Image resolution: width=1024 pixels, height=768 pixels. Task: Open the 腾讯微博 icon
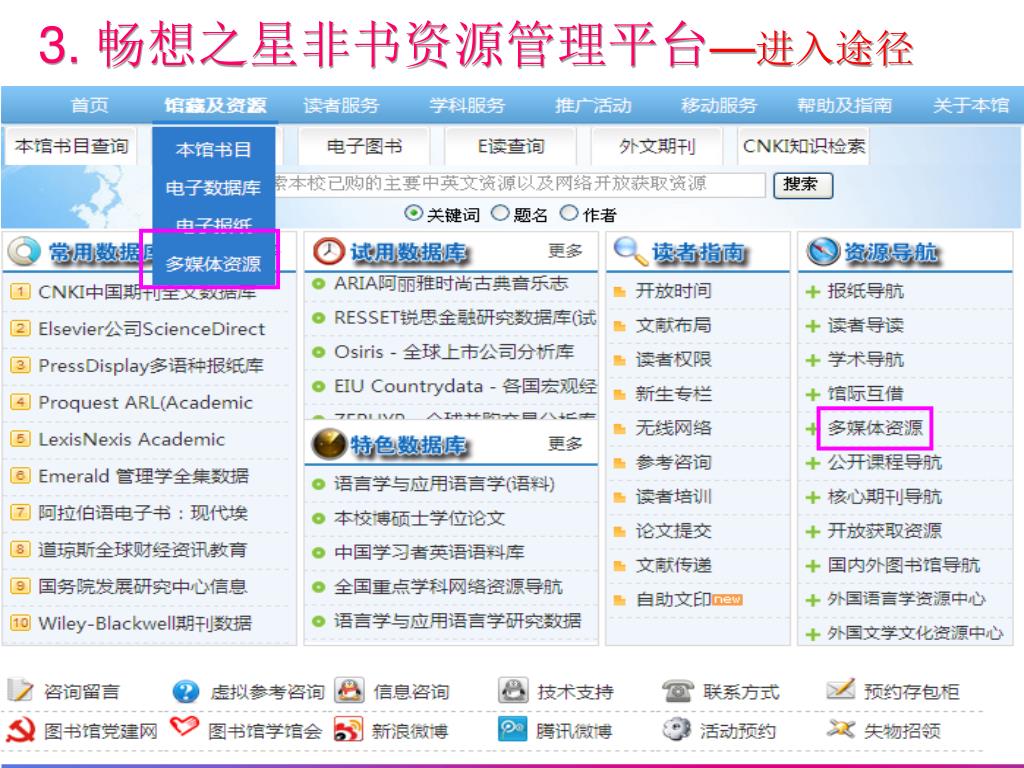[x=513, y=729]
